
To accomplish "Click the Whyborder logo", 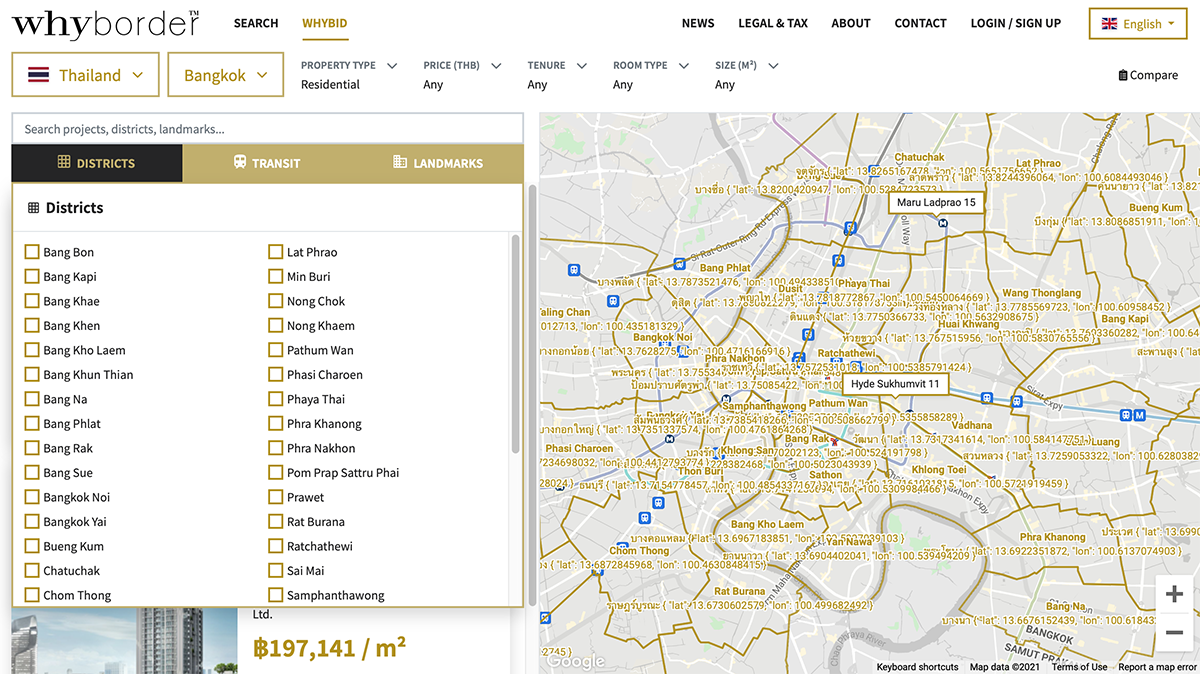I will pos(105,23).
